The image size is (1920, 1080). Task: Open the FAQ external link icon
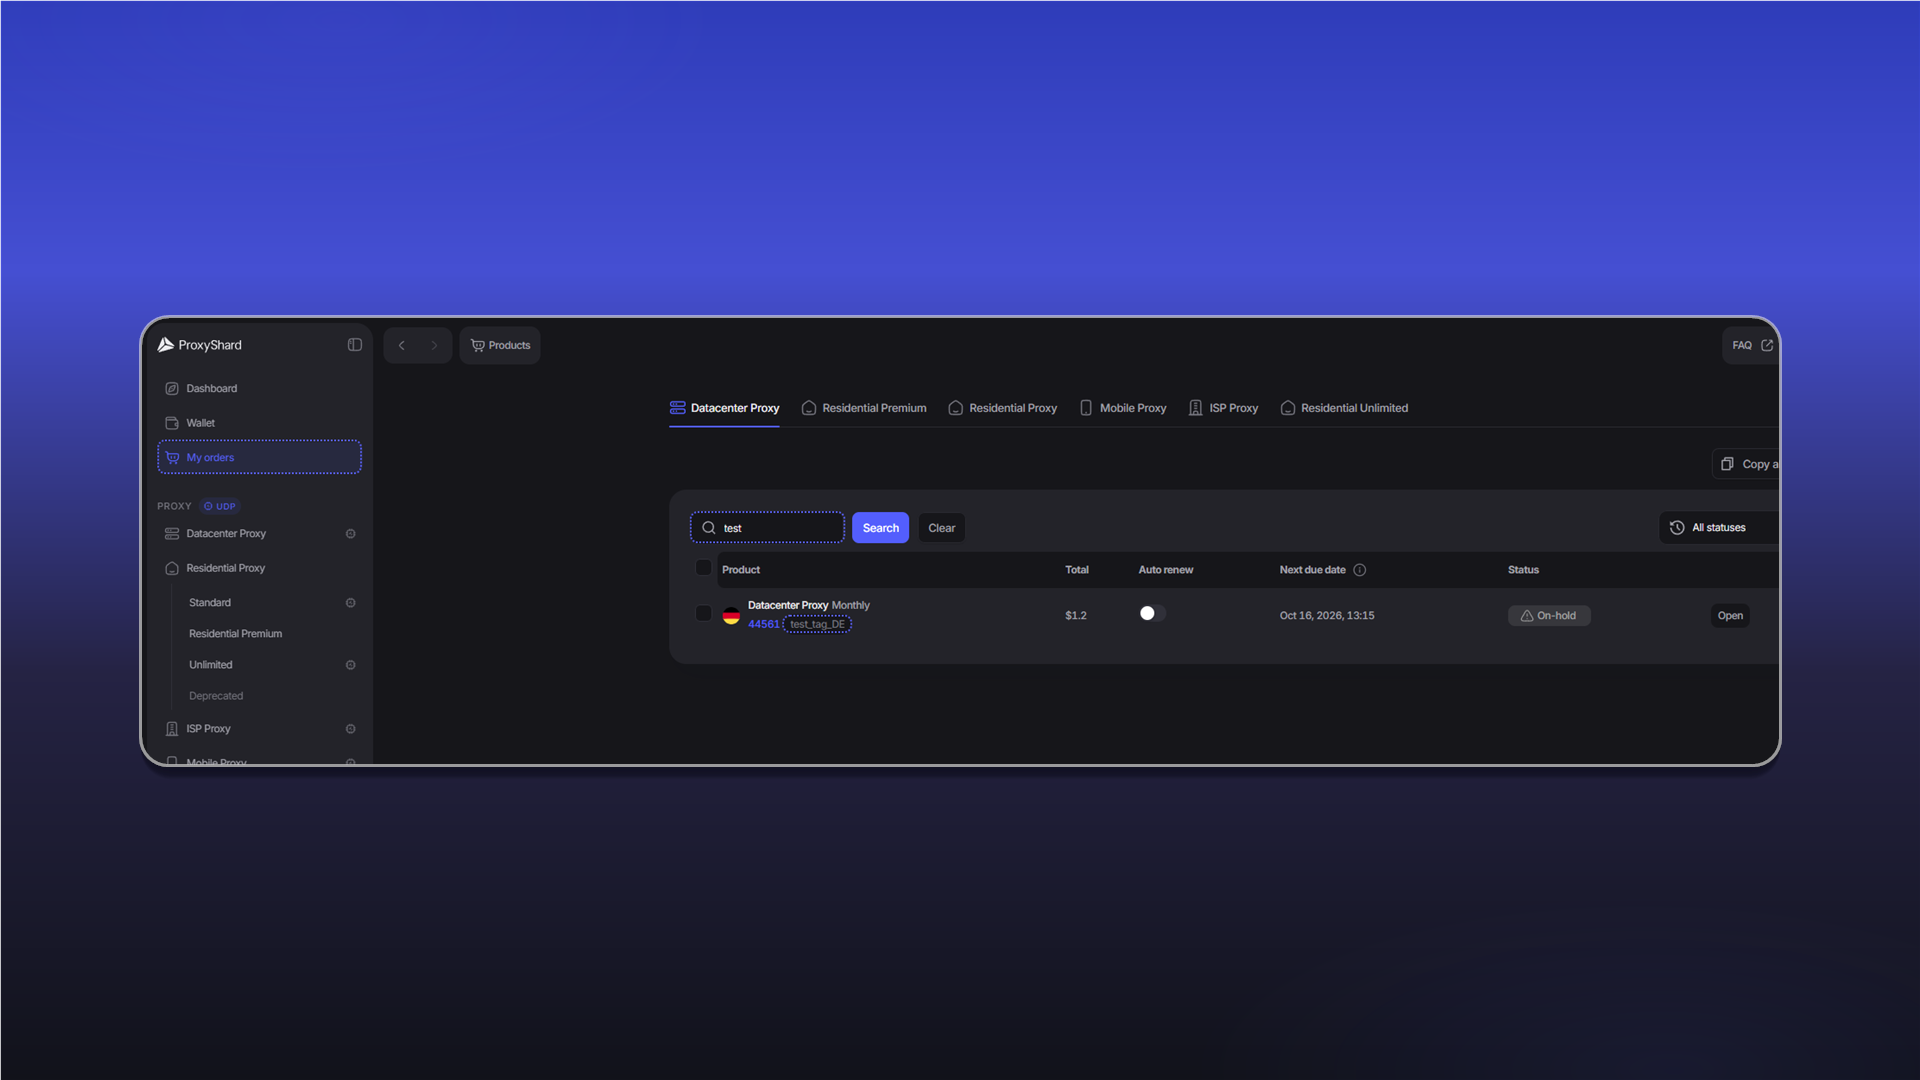(1767, 345)
